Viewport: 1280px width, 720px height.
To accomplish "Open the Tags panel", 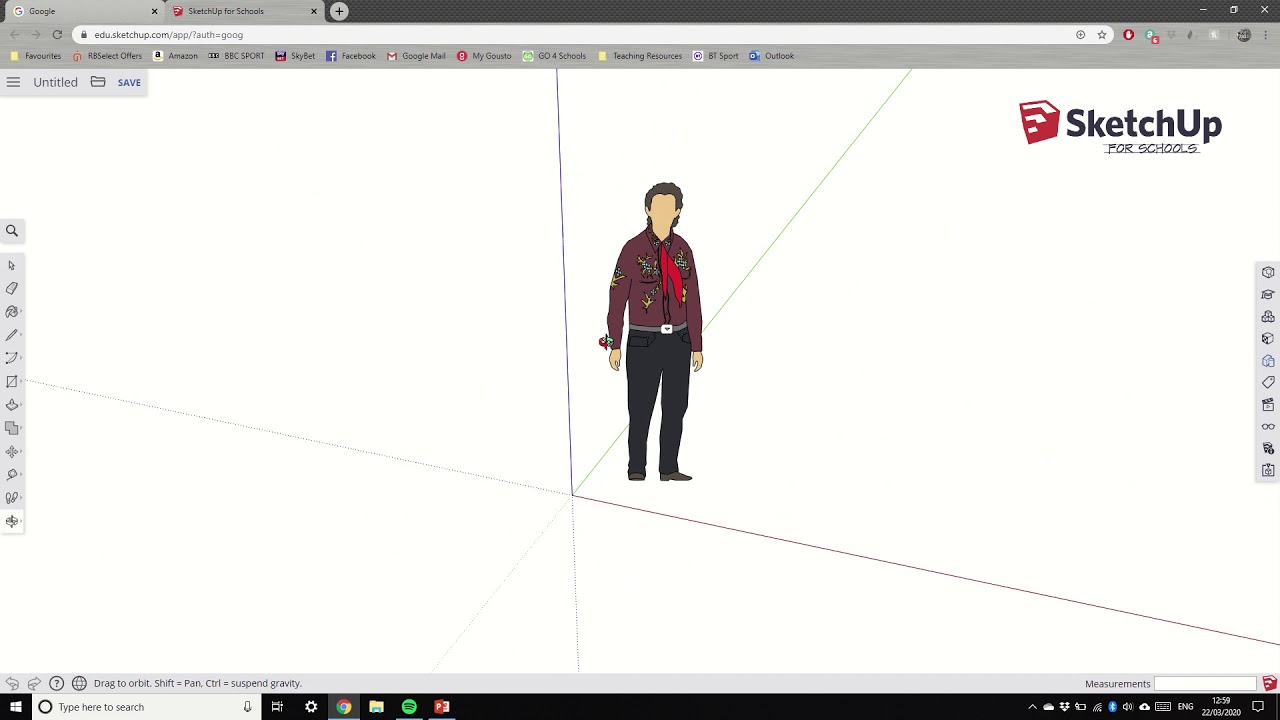I will coord(1268,383).
